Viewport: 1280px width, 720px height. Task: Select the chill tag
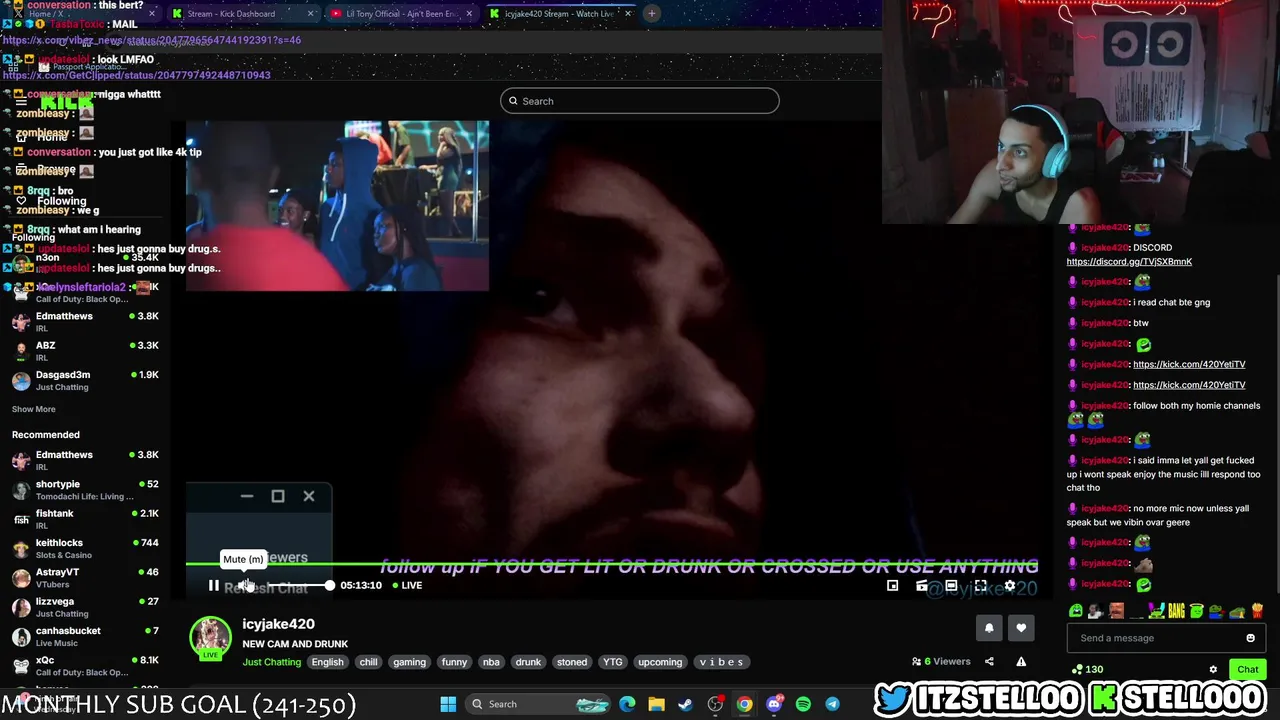coord(369,662)
